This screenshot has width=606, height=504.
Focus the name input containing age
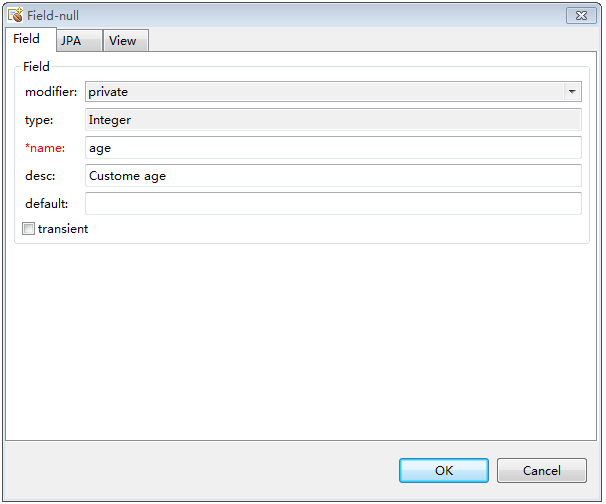click(x=333, y=148)
